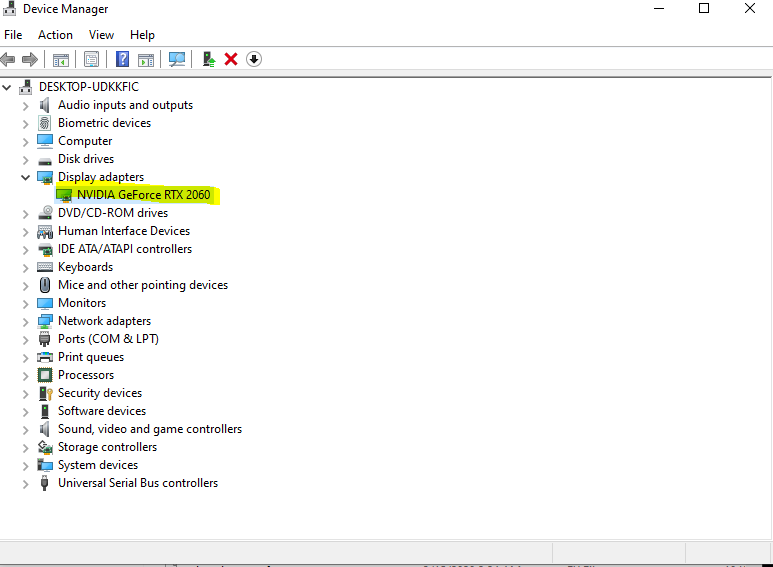
Task: Click the blue Help question-mark icon
Action: coord(122,59)
